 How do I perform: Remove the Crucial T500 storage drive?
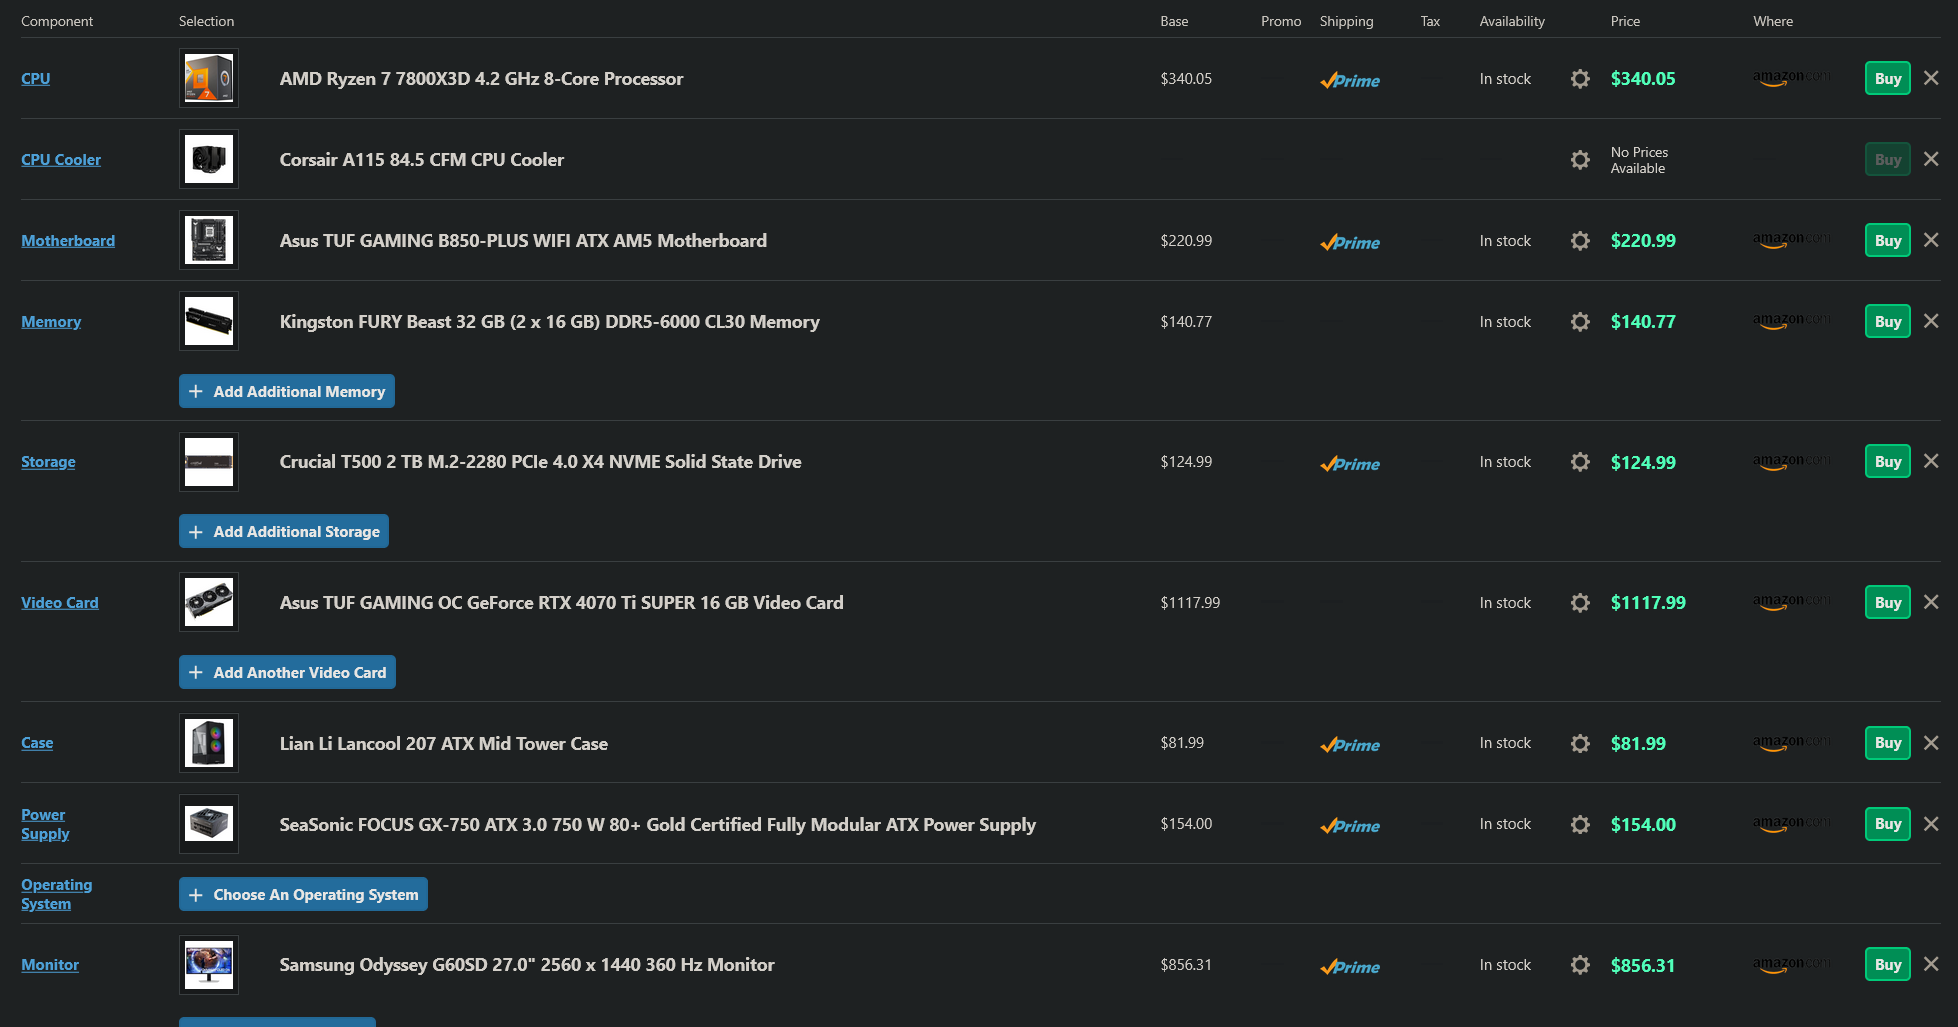point(1931,461)
